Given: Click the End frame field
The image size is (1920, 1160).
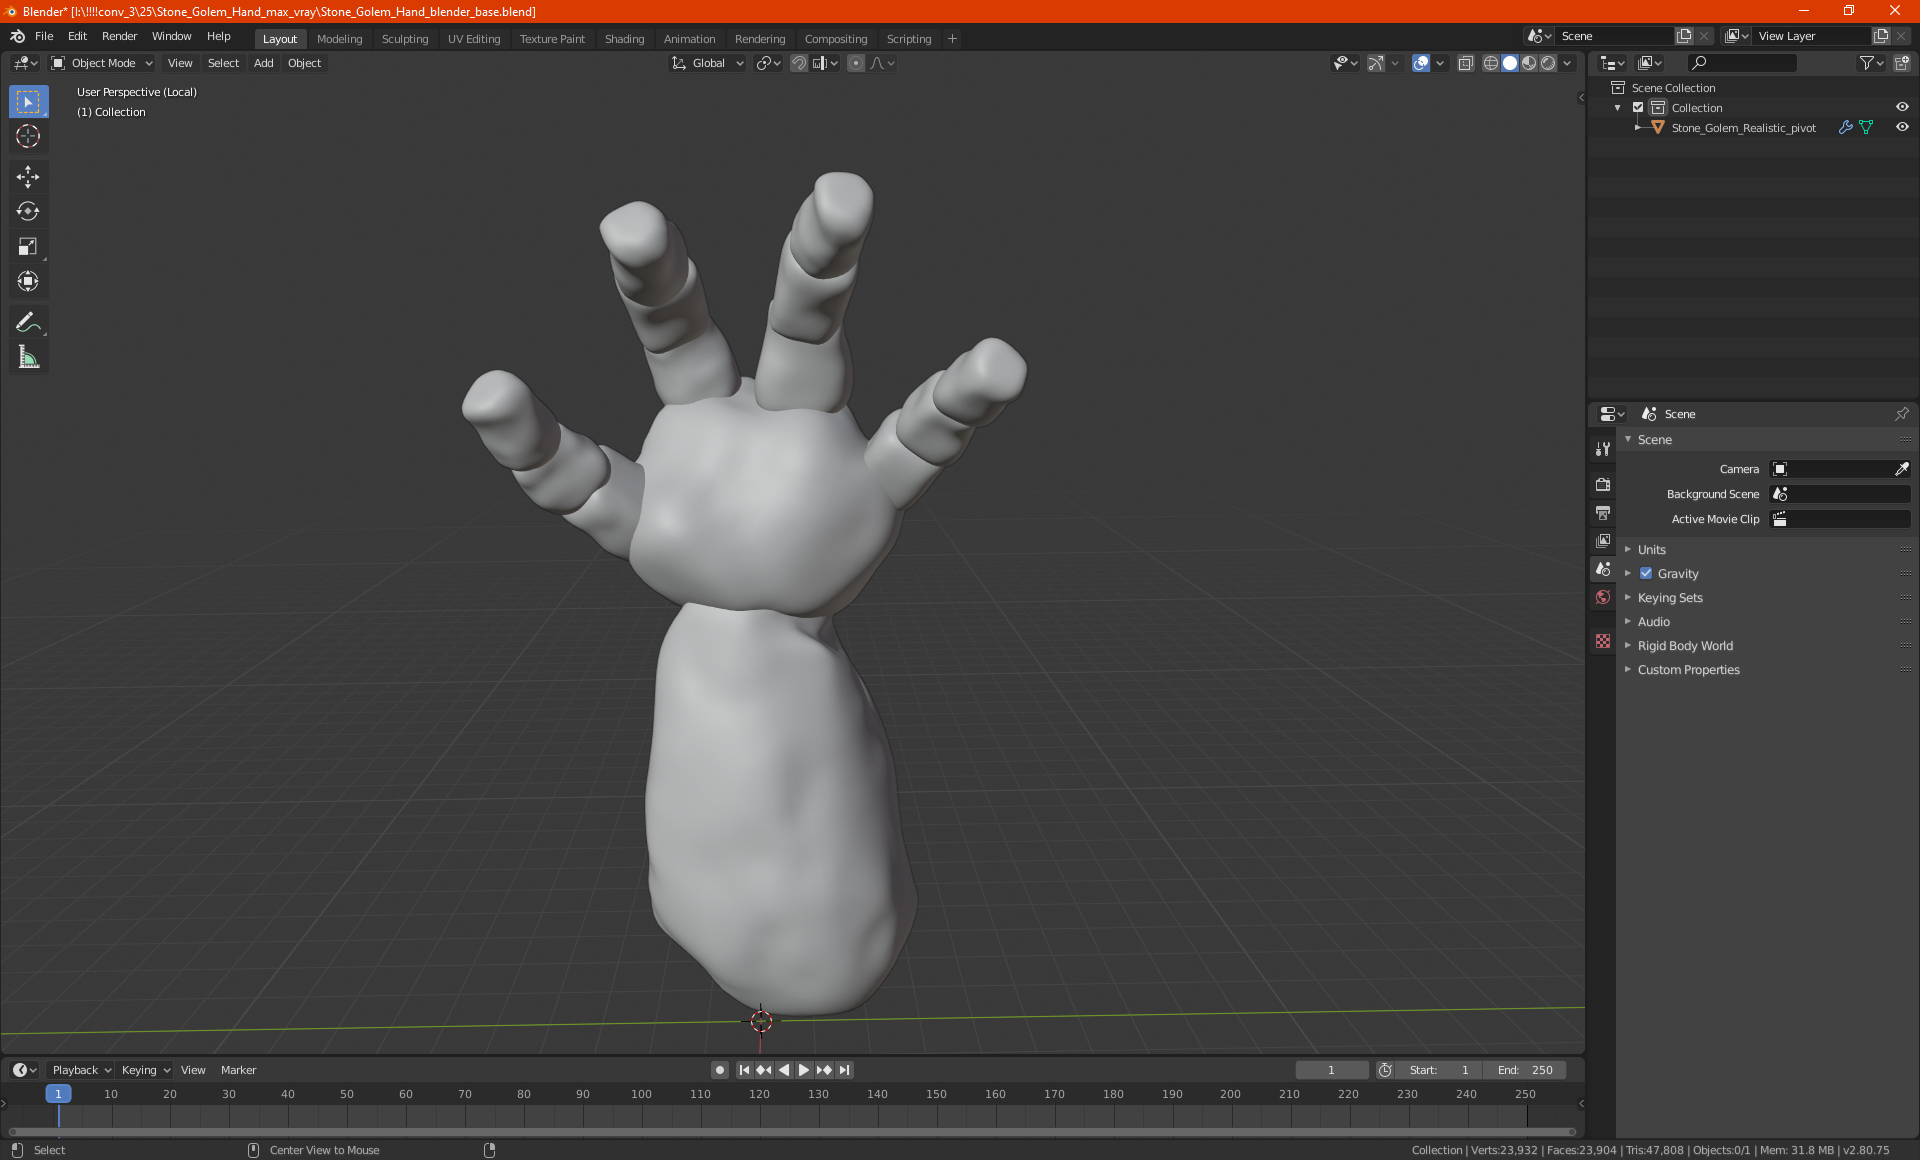Looking at the screenshot, I should 1525,1070.
